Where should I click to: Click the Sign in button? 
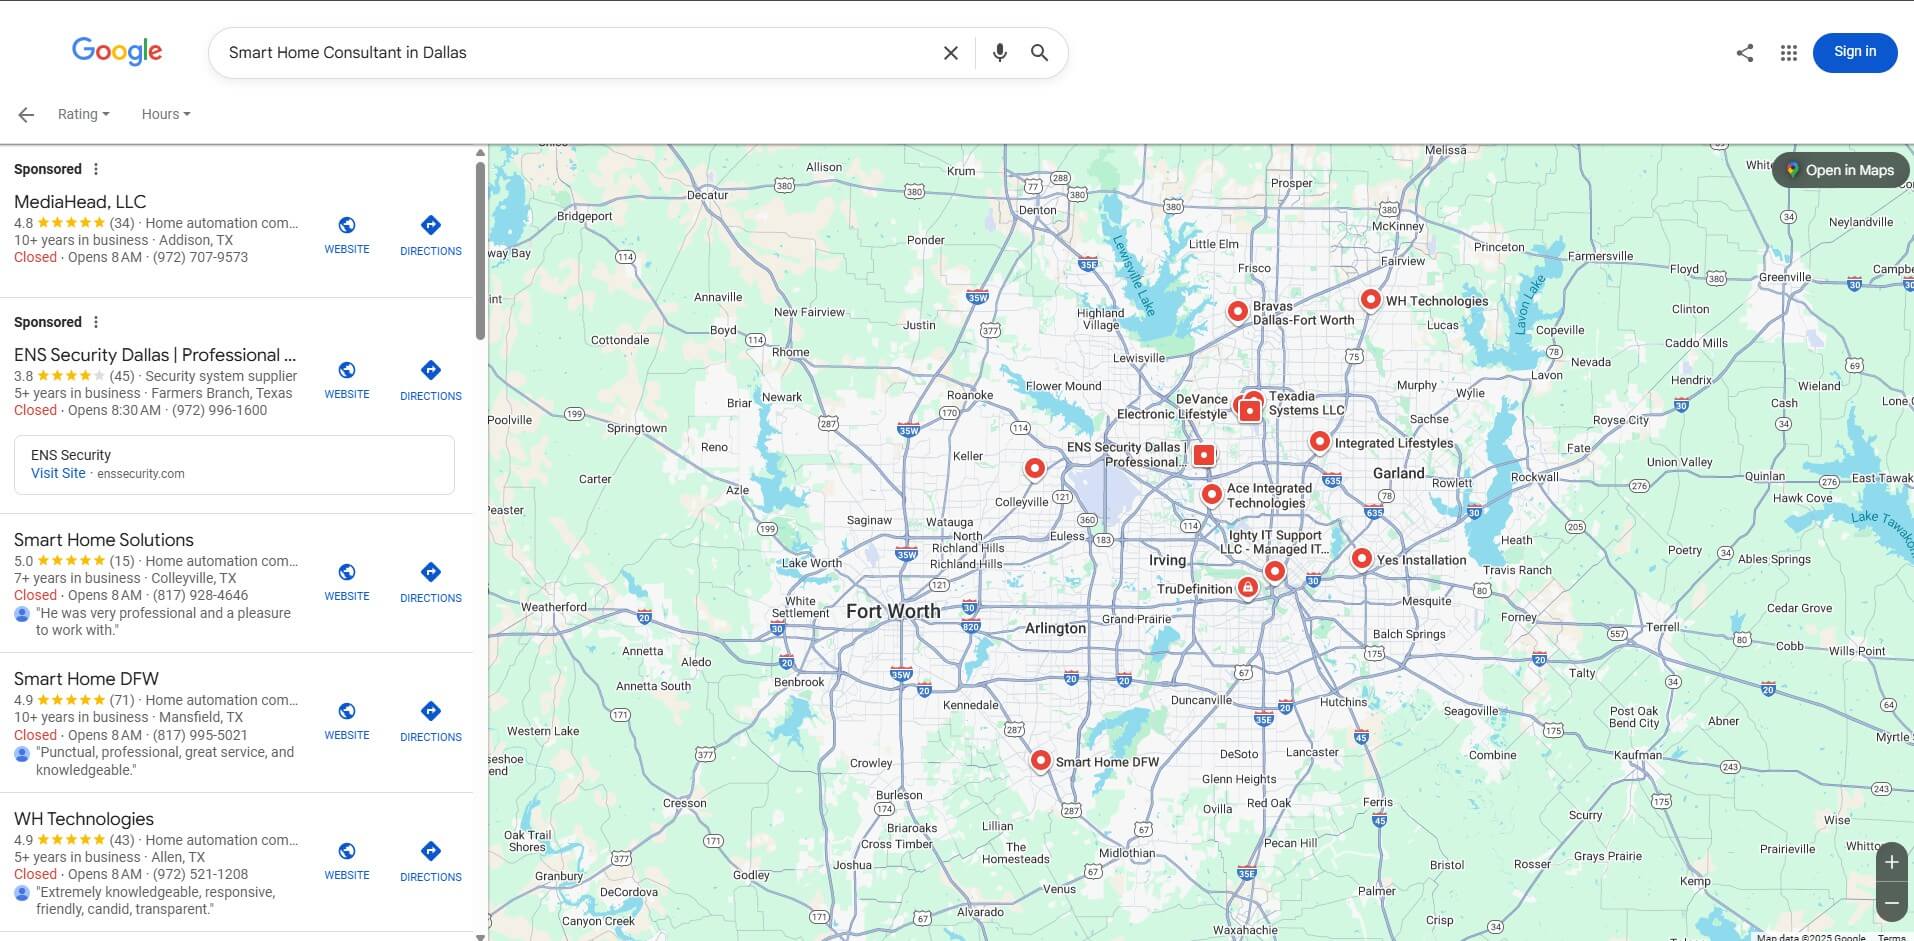(1854, 52)
